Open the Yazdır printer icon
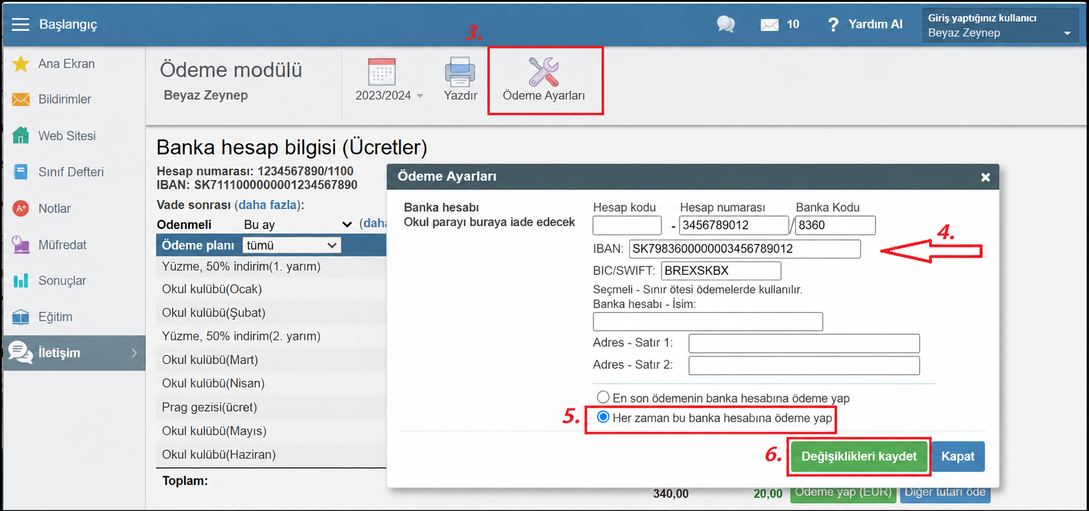 [x=460, y=72]
